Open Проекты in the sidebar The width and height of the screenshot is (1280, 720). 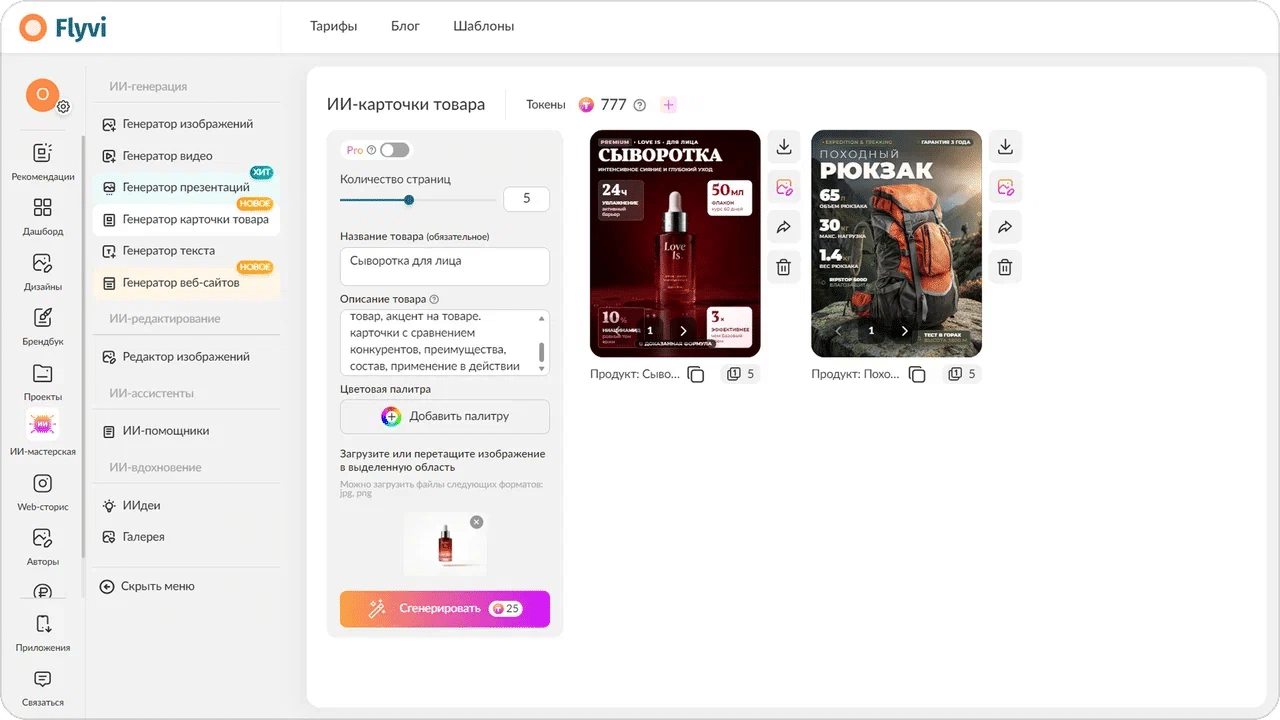coord(42,382)
